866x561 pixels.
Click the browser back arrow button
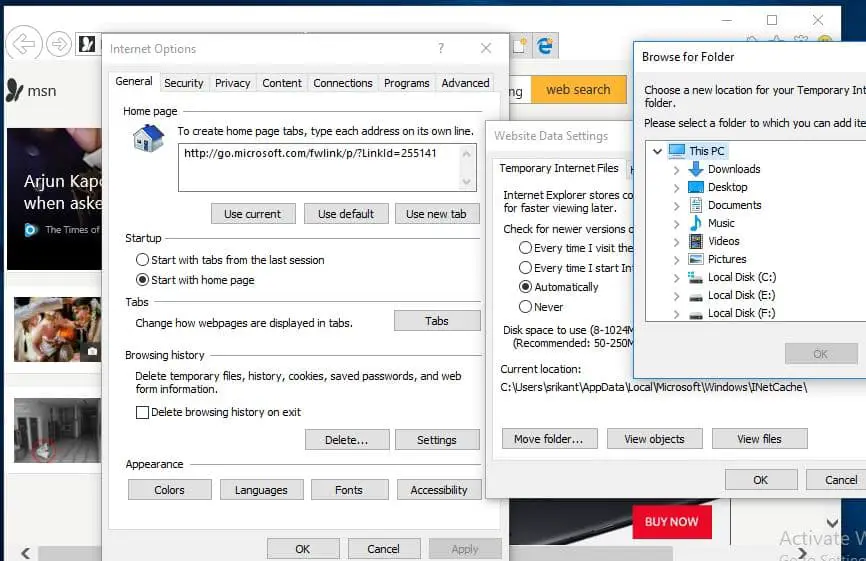point(24,43)
